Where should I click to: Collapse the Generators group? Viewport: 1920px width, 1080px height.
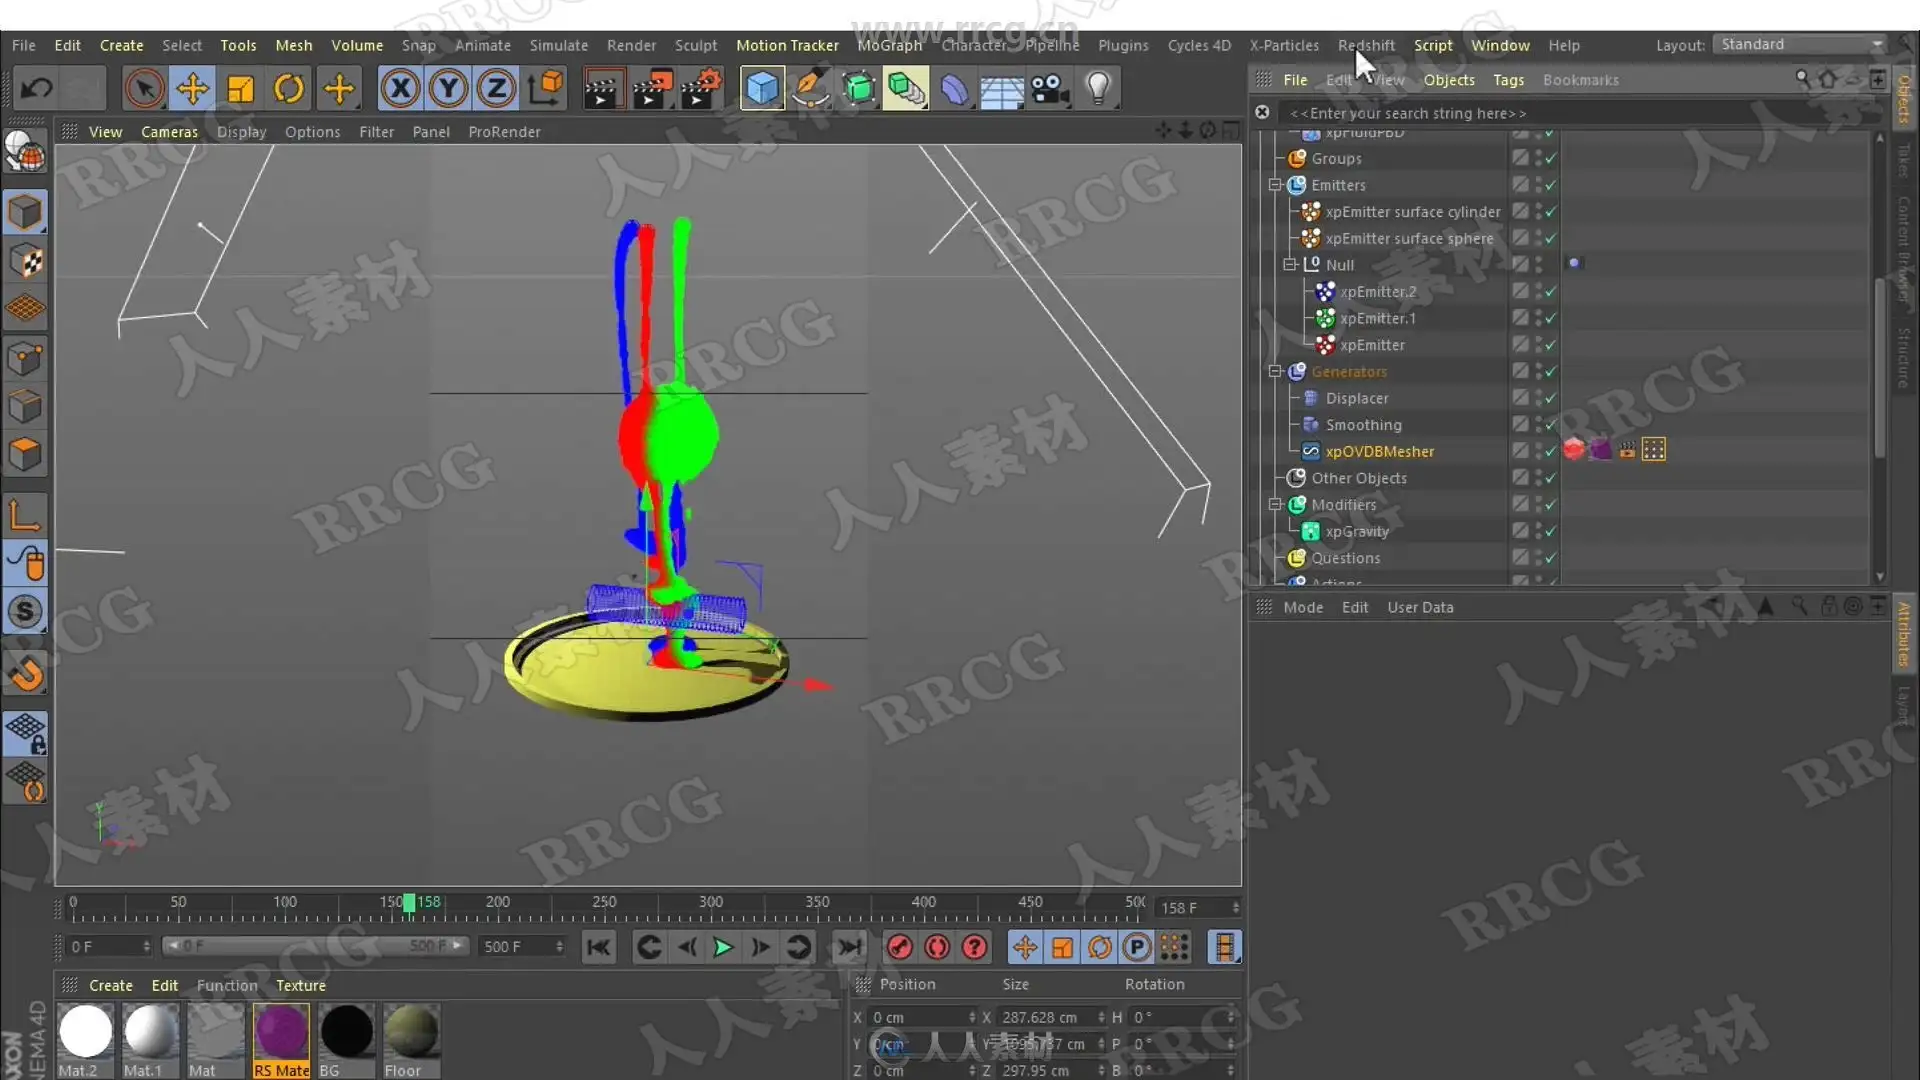tap(1275, 372)
